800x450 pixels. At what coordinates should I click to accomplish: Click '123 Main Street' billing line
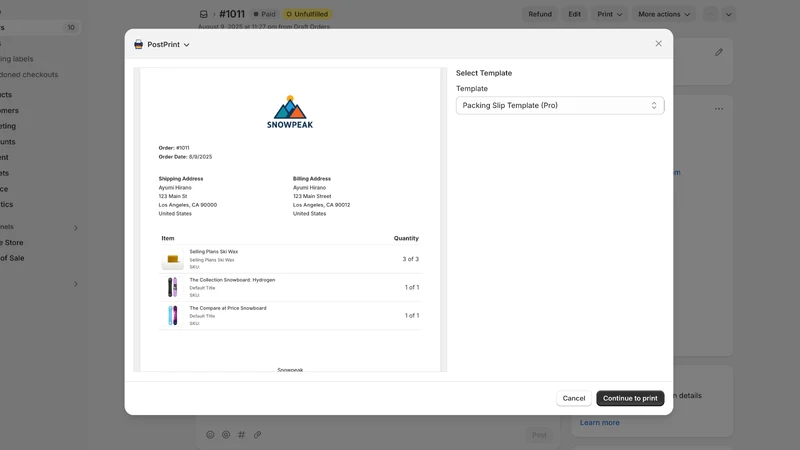point(312,196)
